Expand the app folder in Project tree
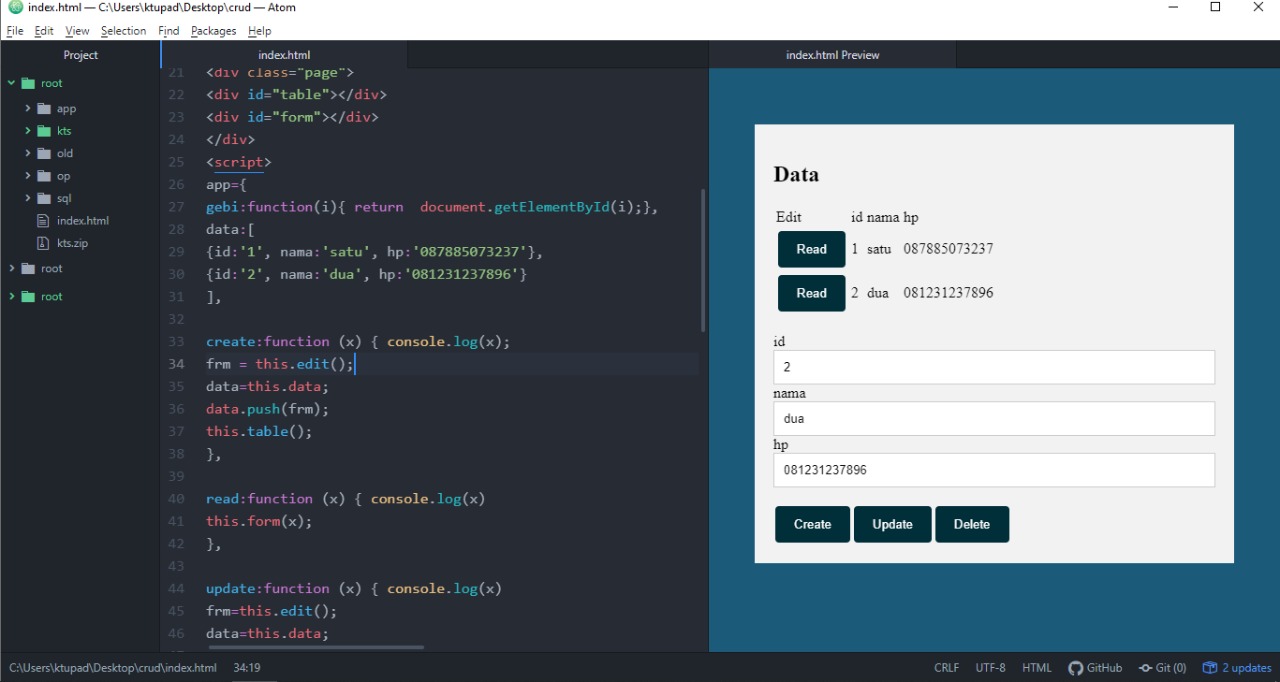Screen dimensions: 1280x682 (x=26, y=108)
